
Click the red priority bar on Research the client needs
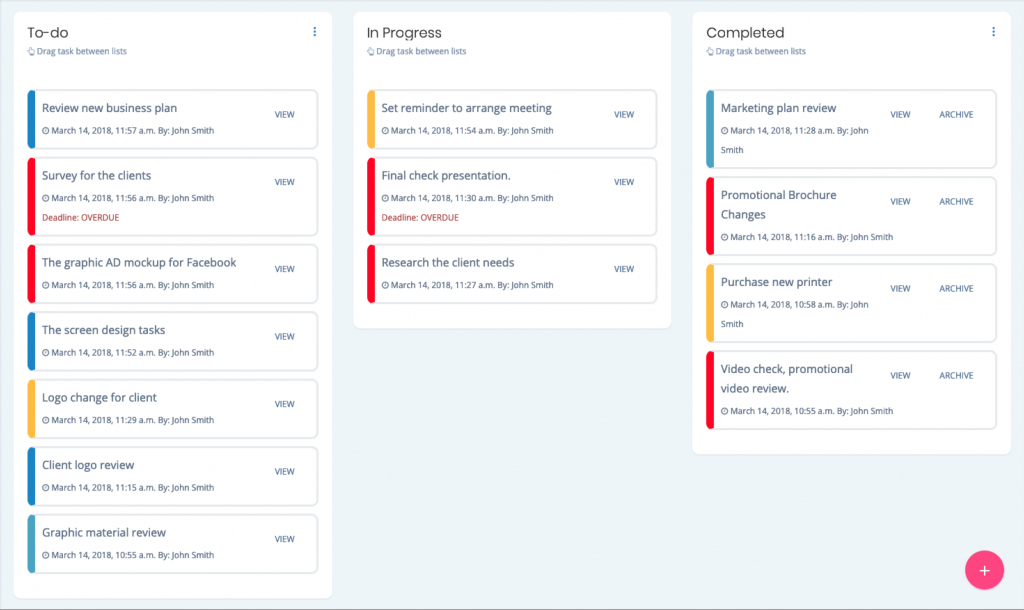point(371,274)
